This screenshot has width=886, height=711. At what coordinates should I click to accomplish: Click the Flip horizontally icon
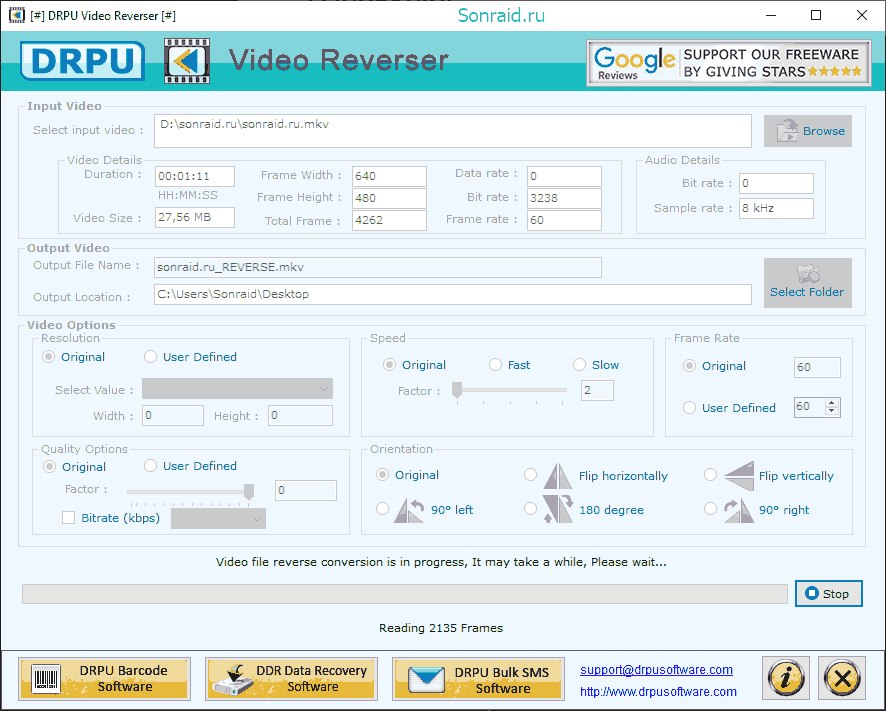pos(558,476)
